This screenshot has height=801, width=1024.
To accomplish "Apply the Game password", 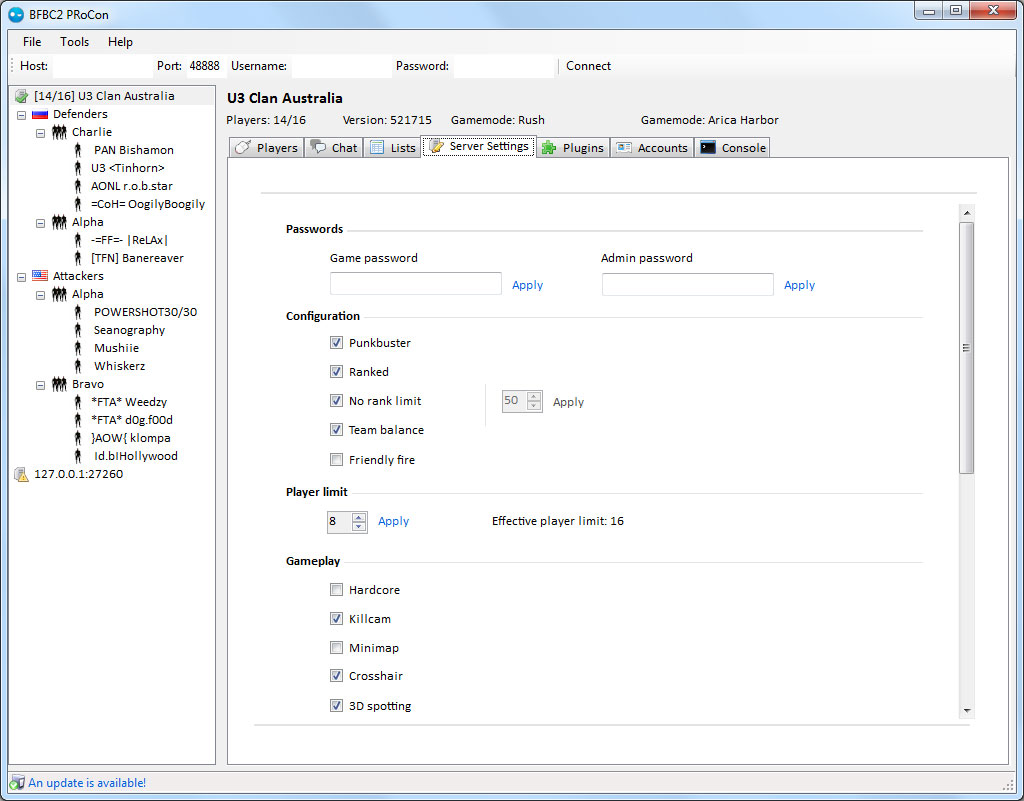I will [x=528, y=285].
